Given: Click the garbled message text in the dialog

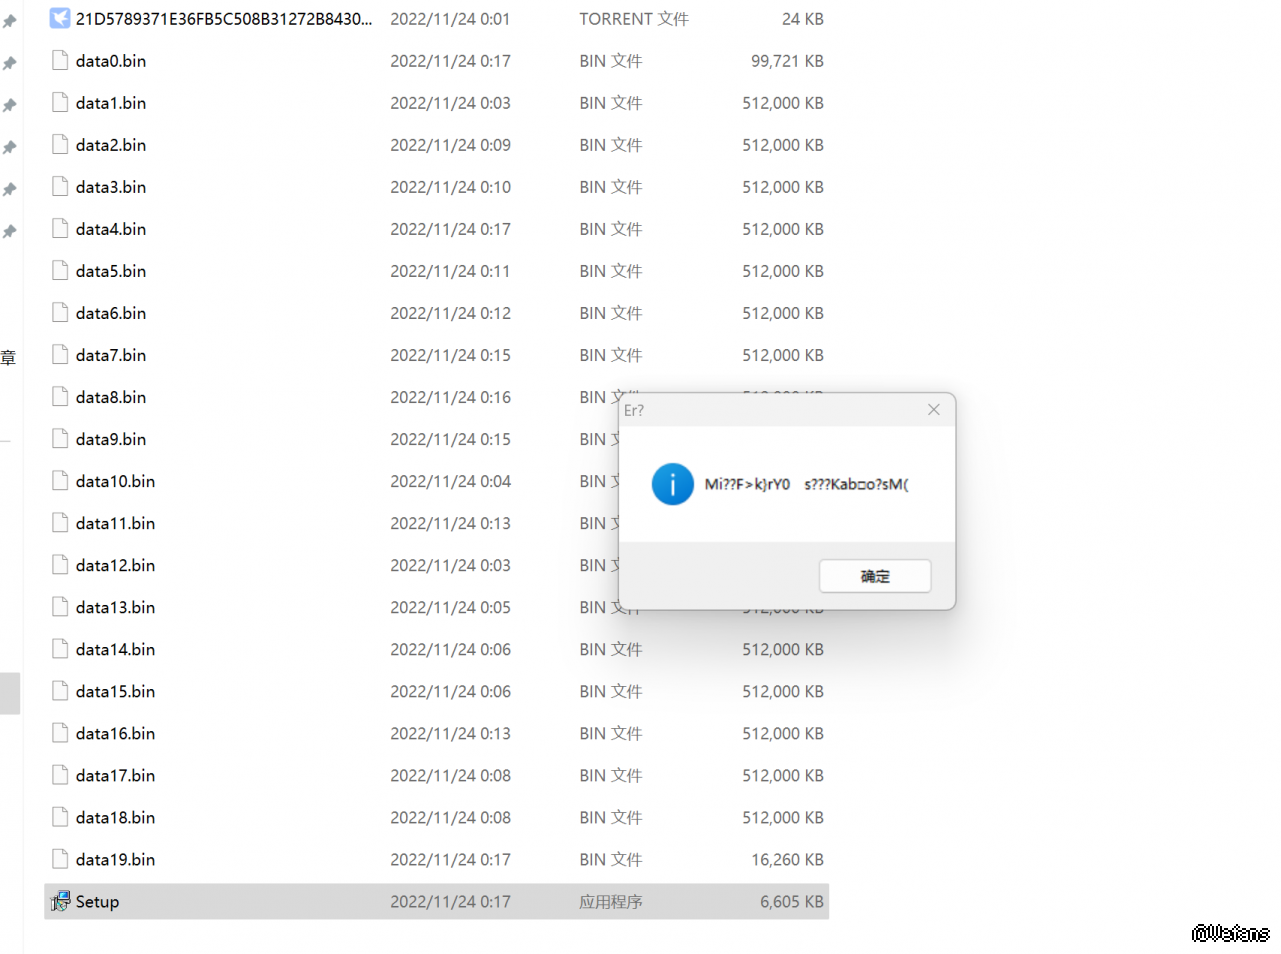Looking at the screenshot, I should 807,484.
